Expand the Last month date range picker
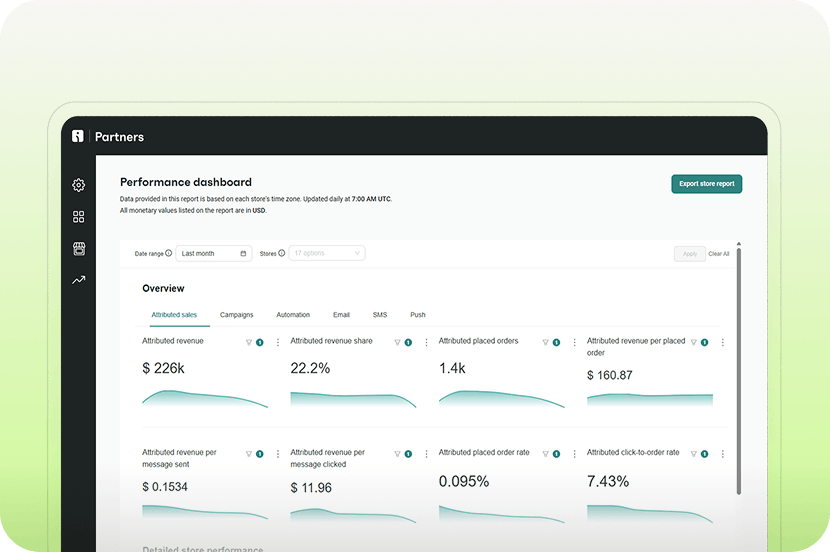The width and height of the screenshot is (830, 552). click(x=213, y=254)
